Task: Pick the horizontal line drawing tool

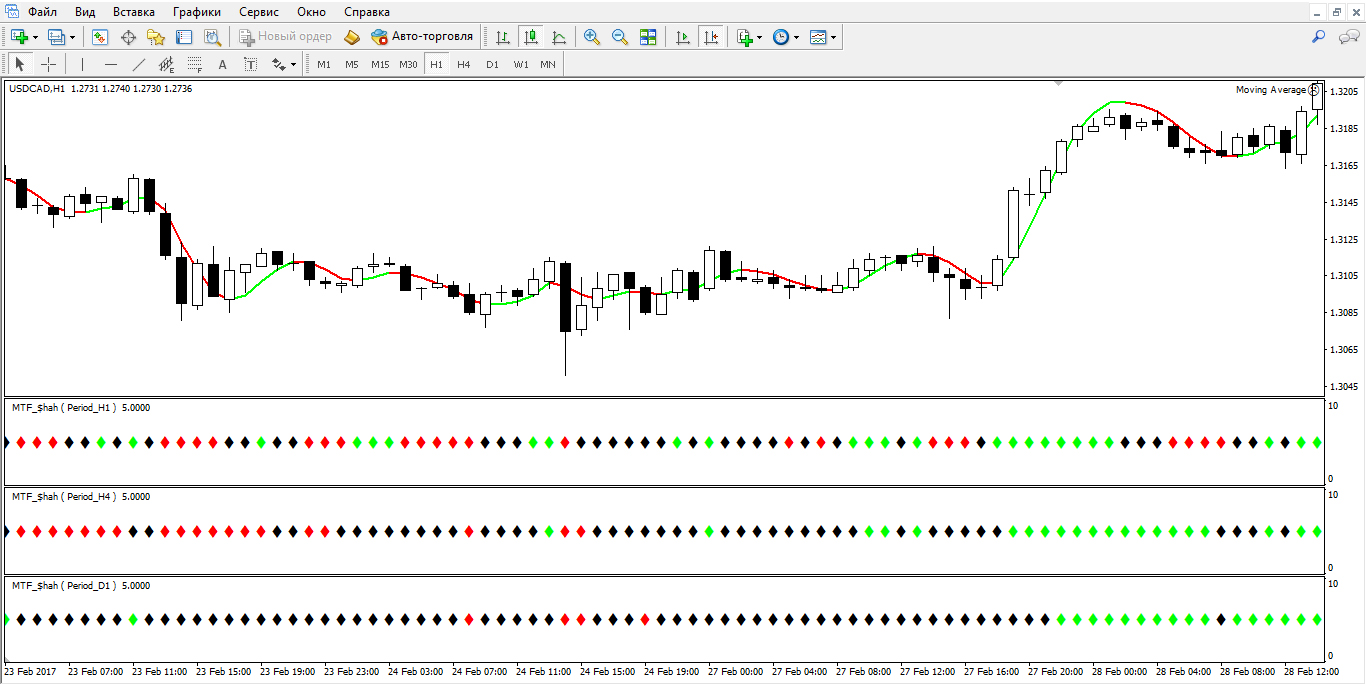Action: 111,64
